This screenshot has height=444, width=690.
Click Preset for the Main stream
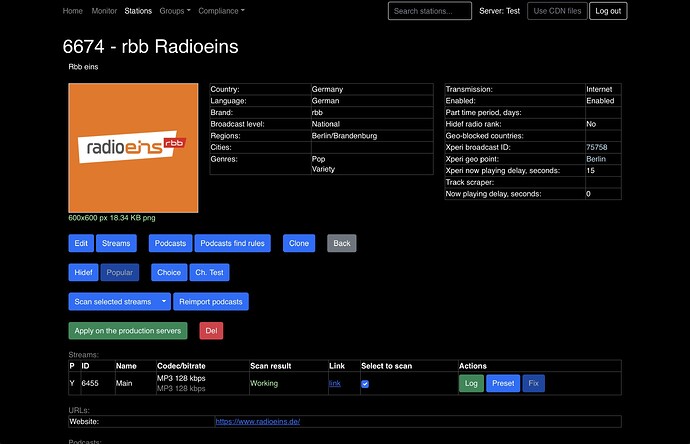(x=503, y=383)
